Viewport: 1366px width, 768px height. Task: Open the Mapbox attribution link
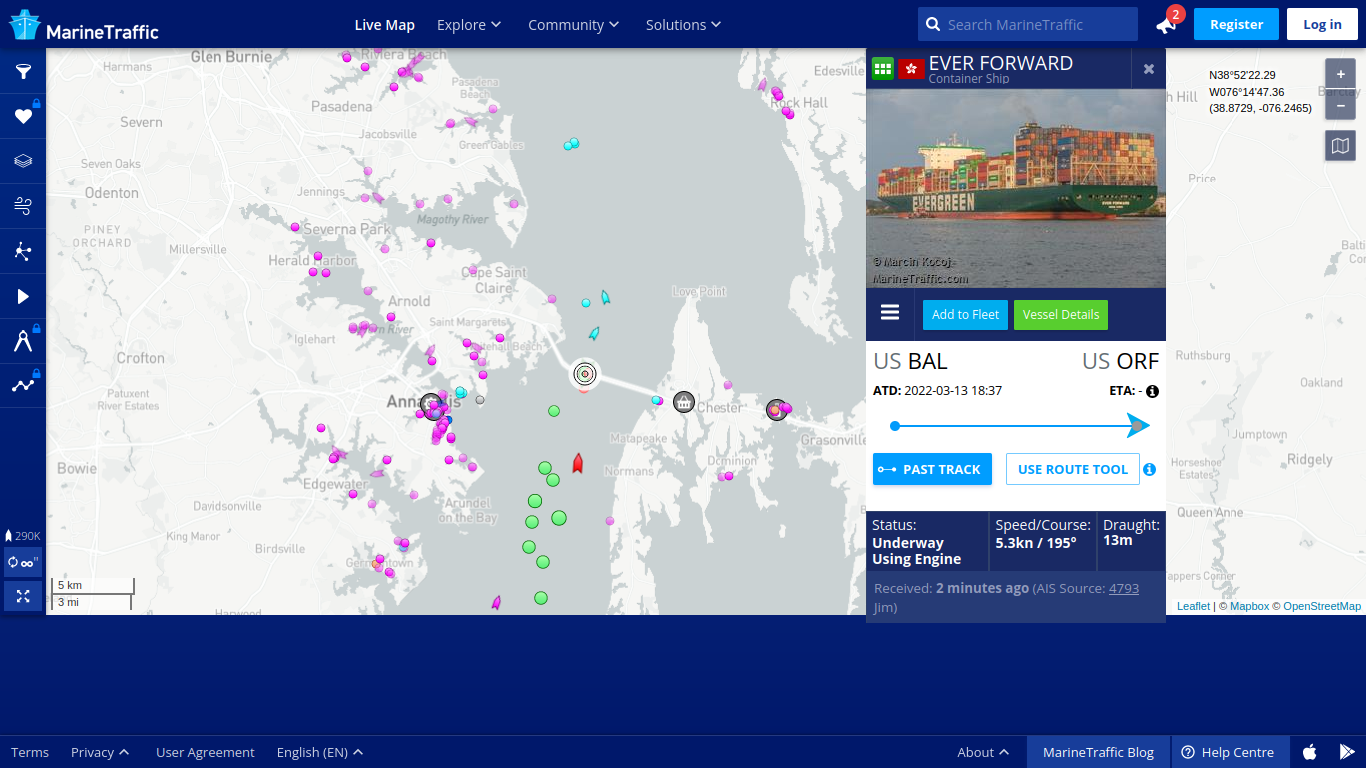coord(1249,606)
